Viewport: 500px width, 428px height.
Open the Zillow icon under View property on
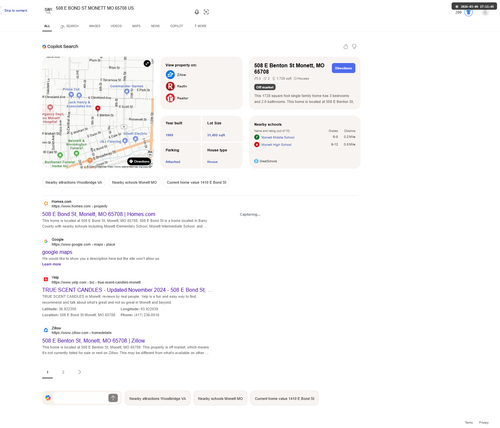click(170, 75)
